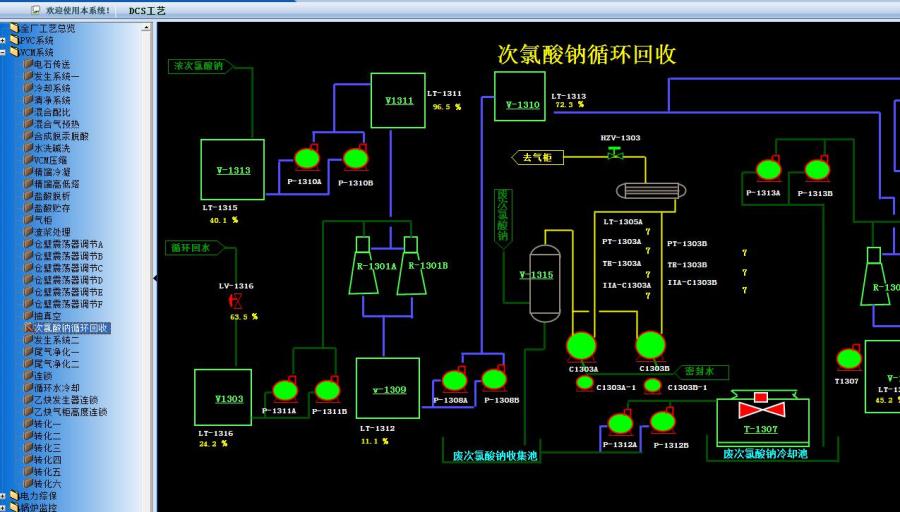Open 尾气净化一 tree page
Image resolution: width=900 pixels, height=512 pixels.
pyautogui.click(x=56, y=352)
